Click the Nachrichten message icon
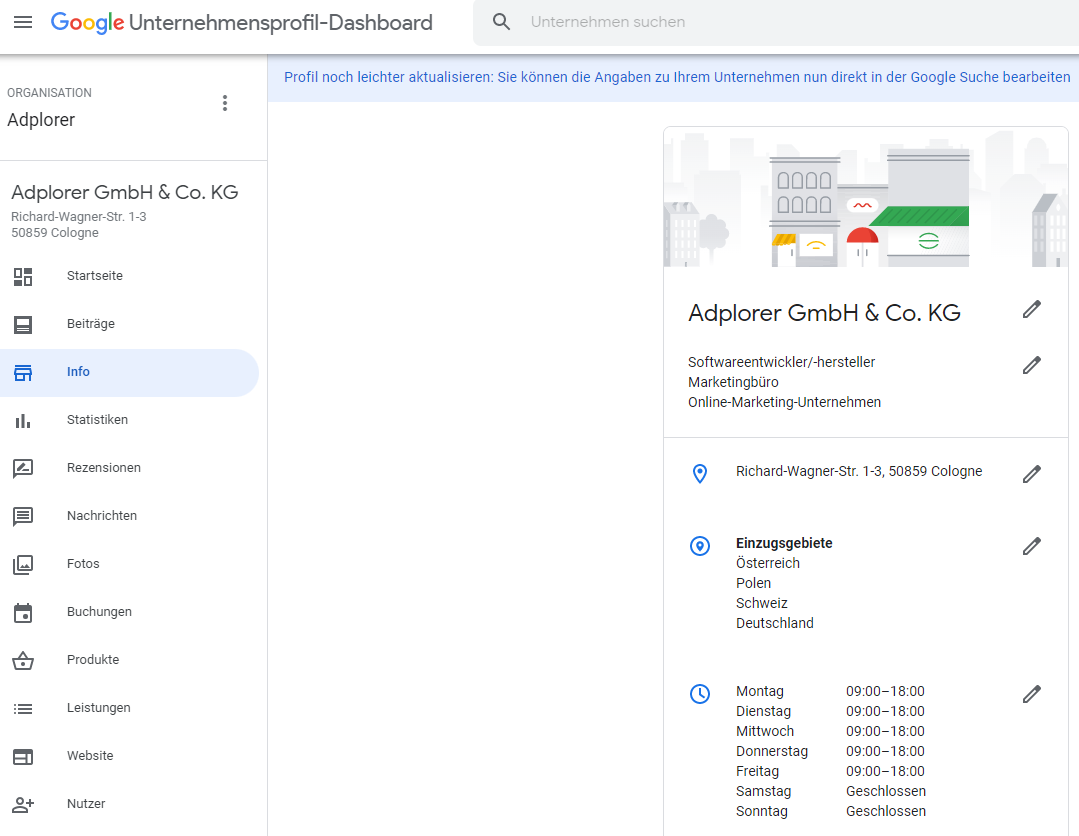This screenshot has width=1079, height=836. [23, 517]
